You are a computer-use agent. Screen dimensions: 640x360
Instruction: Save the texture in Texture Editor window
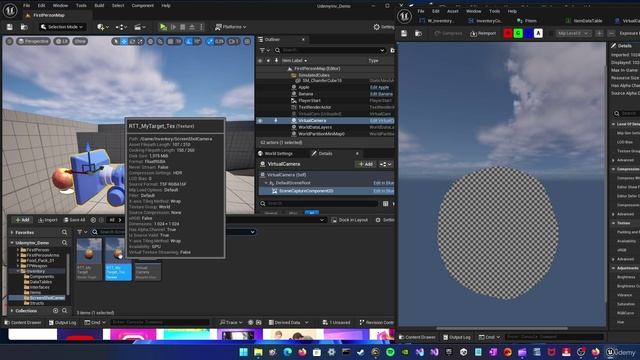point(404,33)
